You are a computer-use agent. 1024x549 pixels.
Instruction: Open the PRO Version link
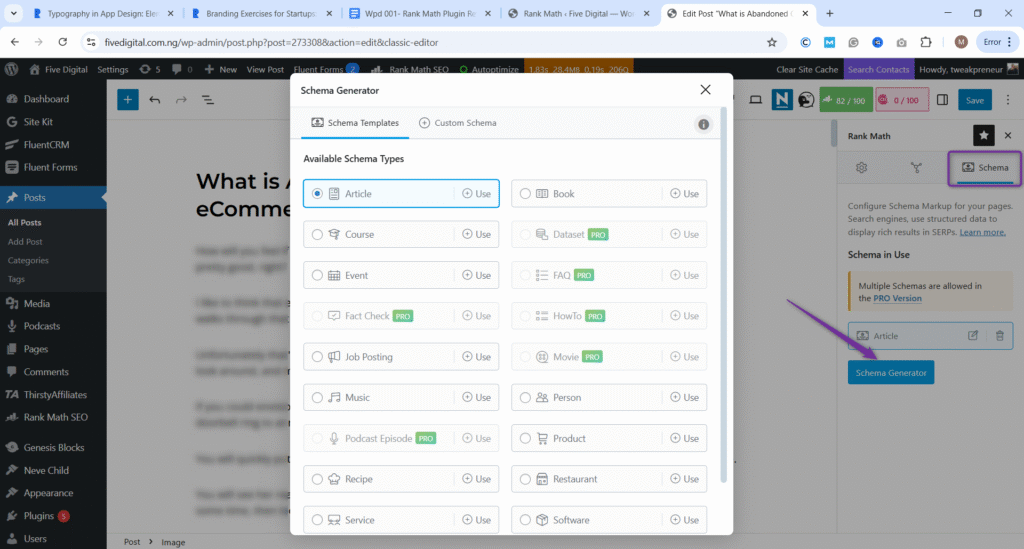pos(897,298)
